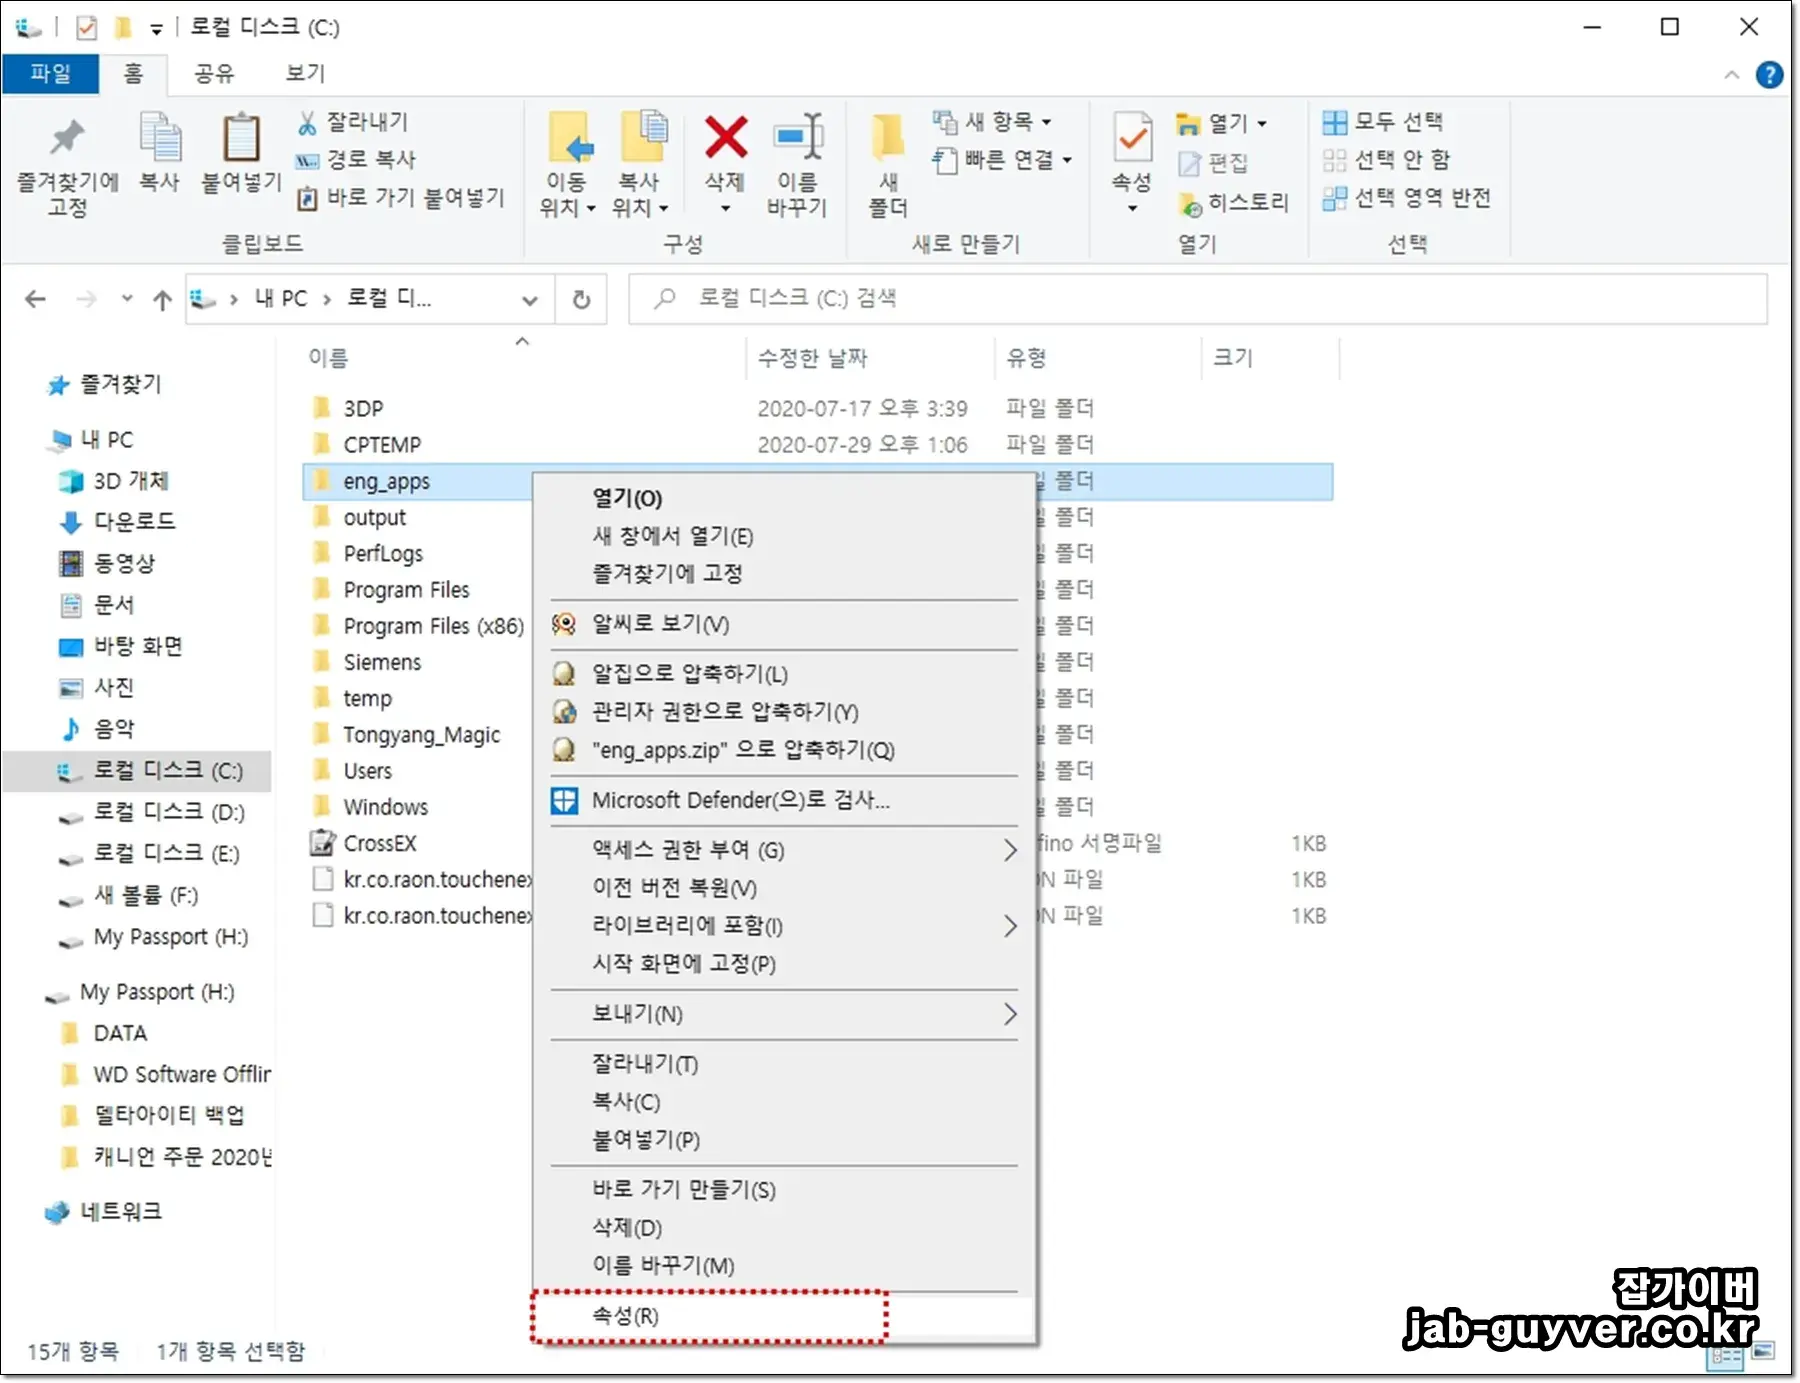Switch to the 보기 ribbon tab
The image size is (1800, 1383).
(302, 73)
